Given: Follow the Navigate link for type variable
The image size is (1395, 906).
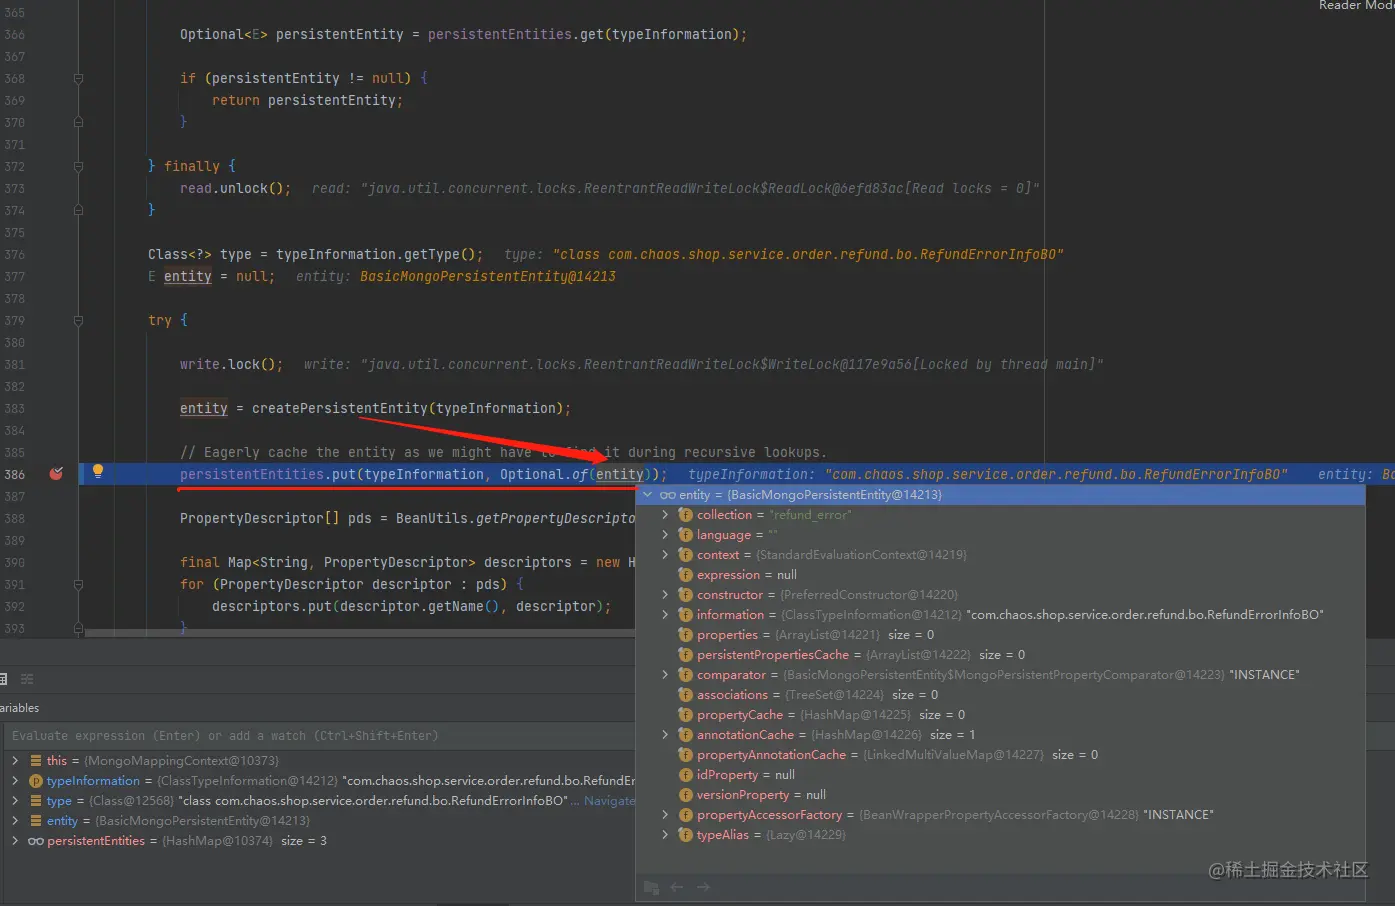Looking at the screenshot, I should point(609,800).
